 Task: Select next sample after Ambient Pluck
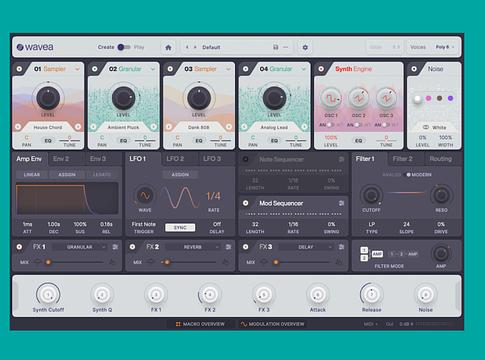coord(154,127)
